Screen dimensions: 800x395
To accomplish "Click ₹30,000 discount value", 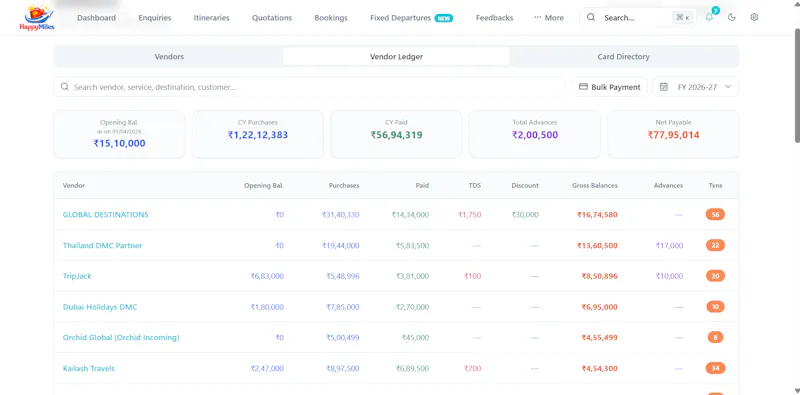I will pyautogui.click(x=525, y=215).
